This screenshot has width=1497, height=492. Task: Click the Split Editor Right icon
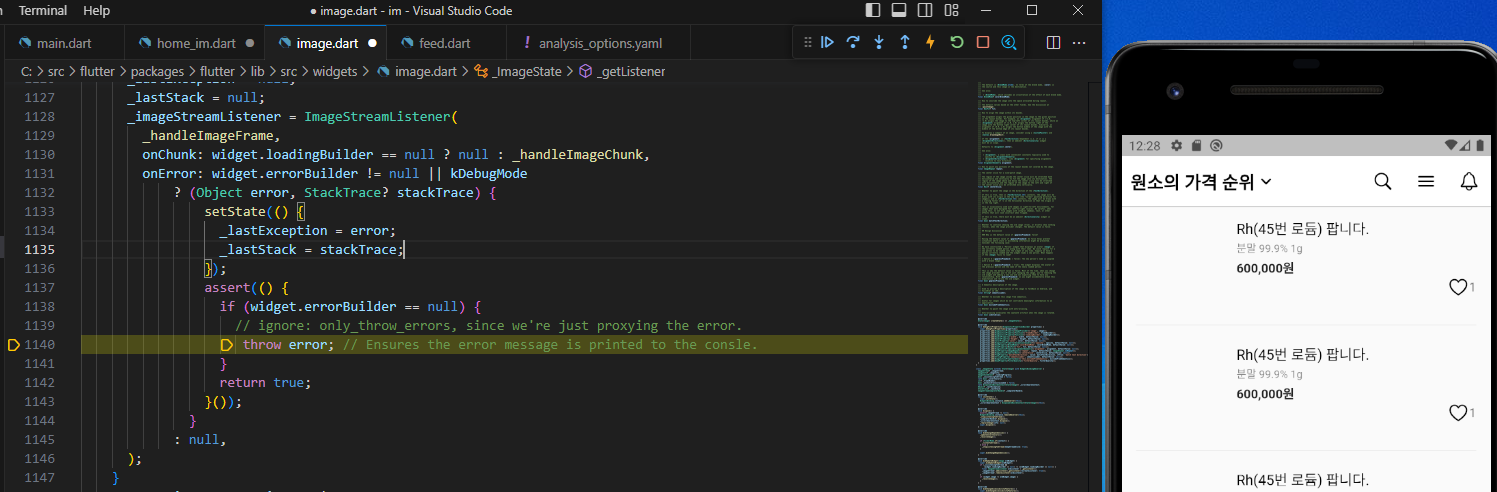point(1053,43)
